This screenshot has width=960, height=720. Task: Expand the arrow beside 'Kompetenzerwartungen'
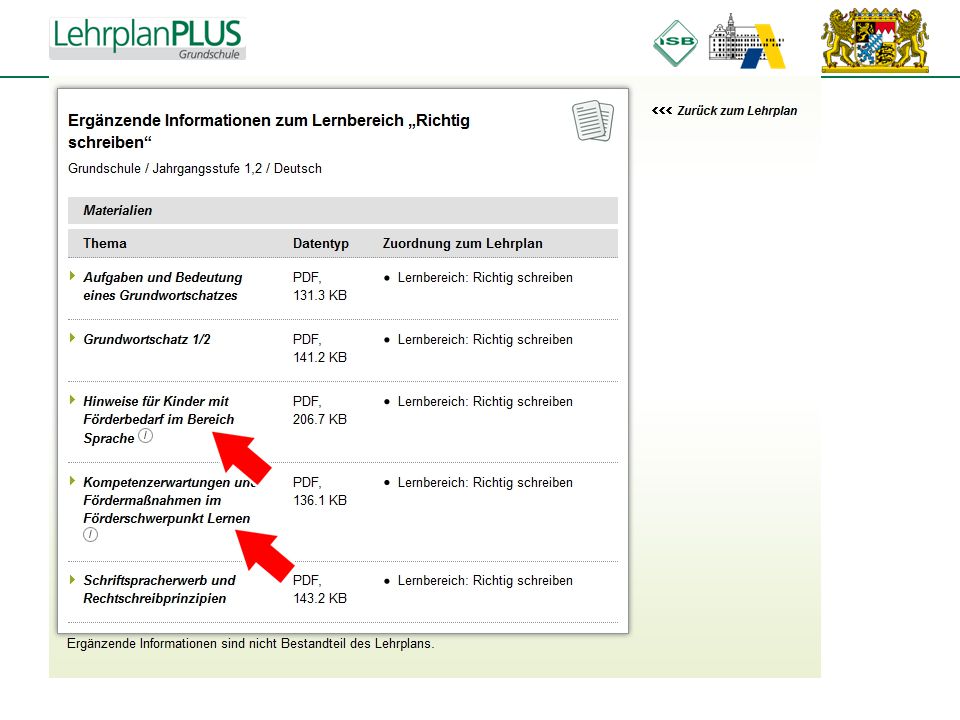(72, 481)
